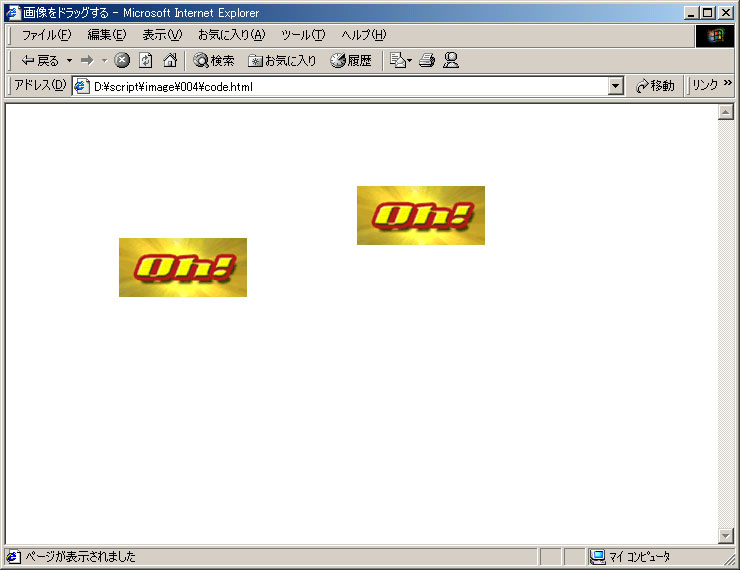Viewport: 740px width, 570px height.
Task: Click the Print icon in toolbar
Action: pyautogui.click(x=427, y=60)
